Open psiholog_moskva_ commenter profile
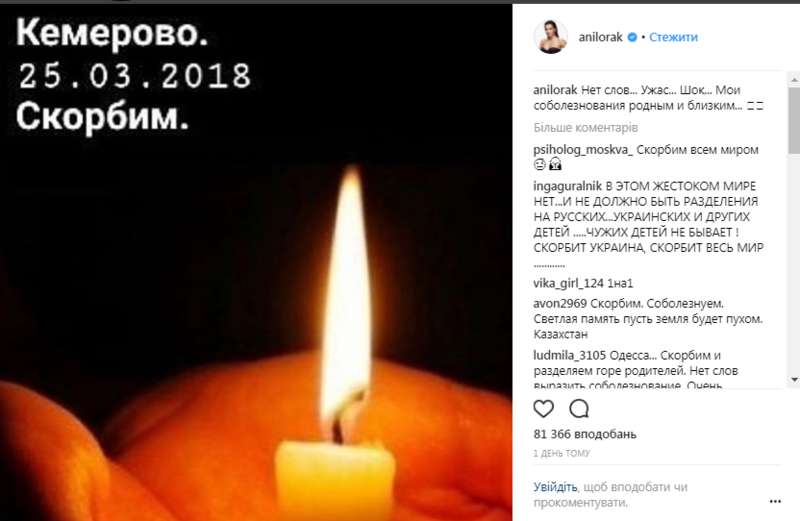 coord(583,150)
